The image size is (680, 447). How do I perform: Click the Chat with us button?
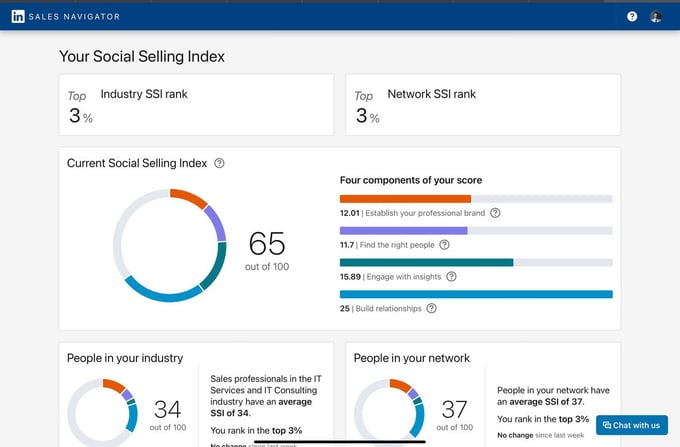(x=631, y=425)
